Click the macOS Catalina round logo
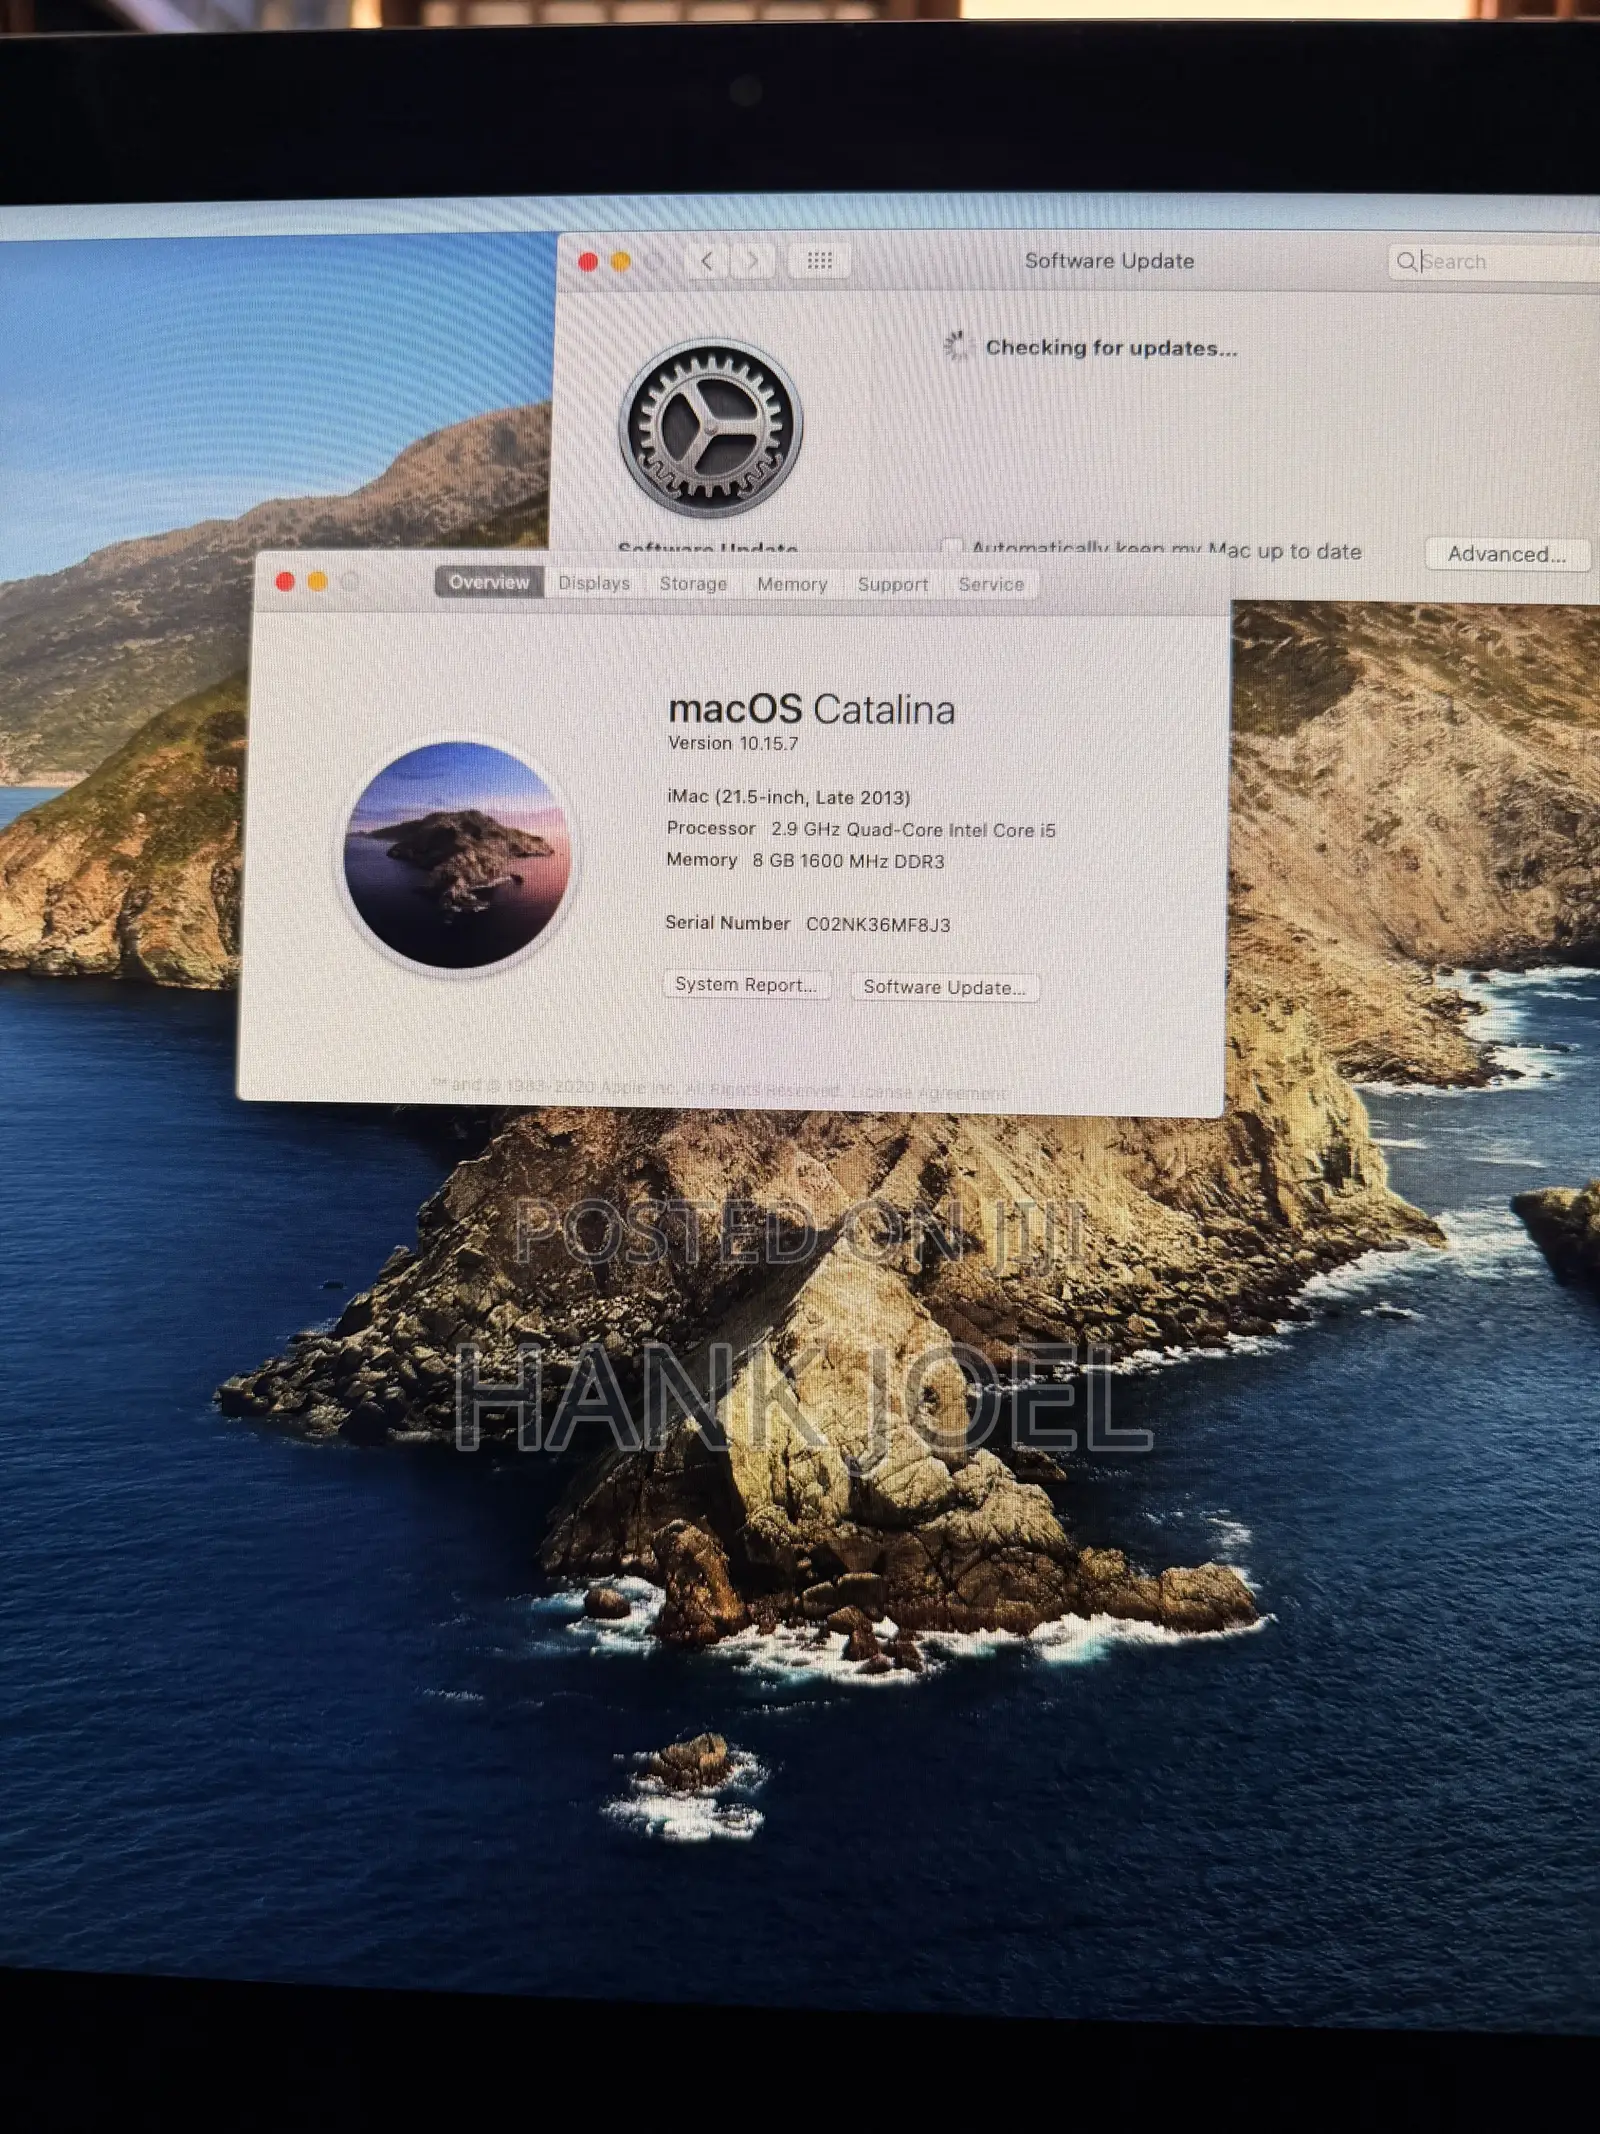1600x2134 pixels. click(x=457, y=855)
